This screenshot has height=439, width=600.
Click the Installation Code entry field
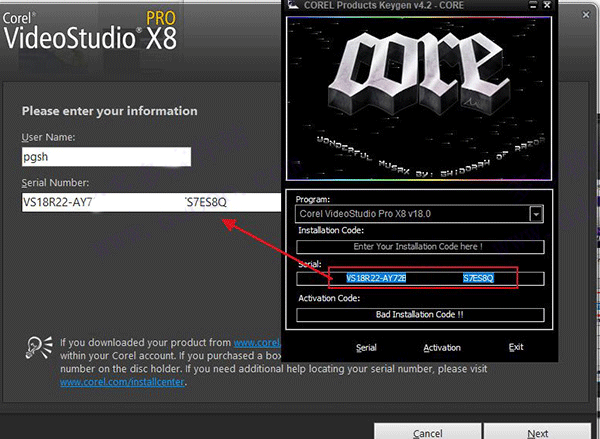tap(420, 247)
